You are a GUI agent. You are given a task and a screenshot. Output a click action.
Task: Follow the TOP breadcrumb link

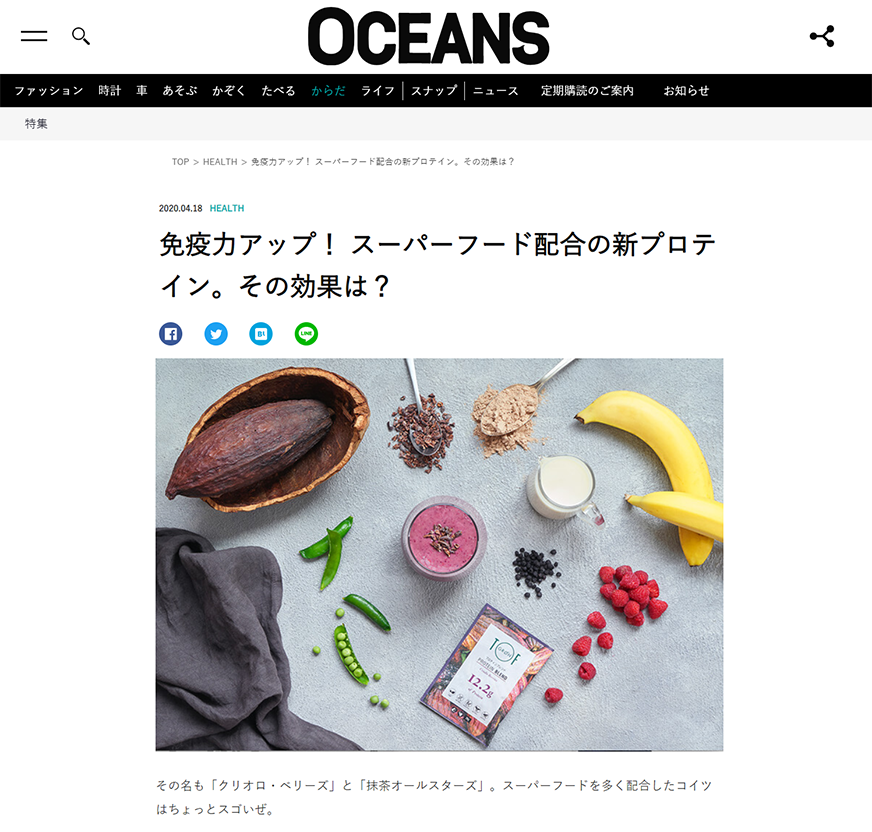pyautogui.click(x=180, y=162)
